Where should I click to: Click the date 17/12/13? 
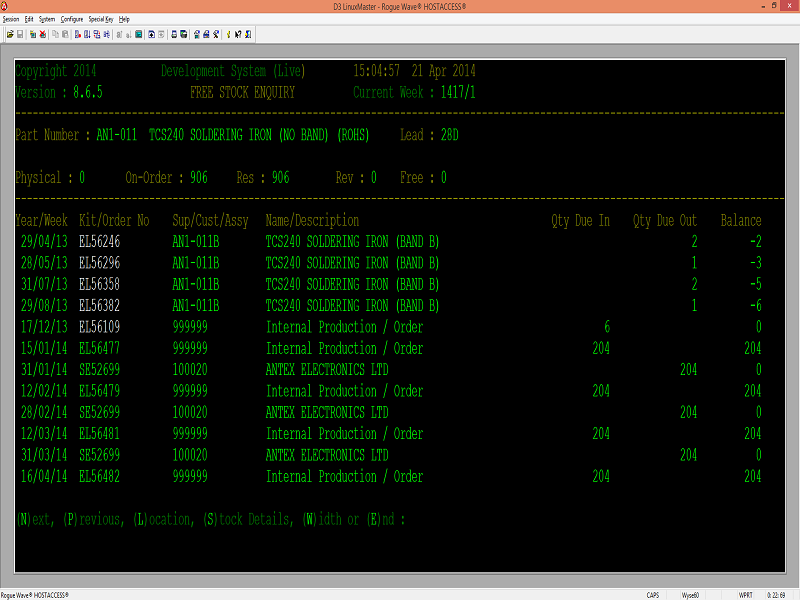click(x=44, y=327)
